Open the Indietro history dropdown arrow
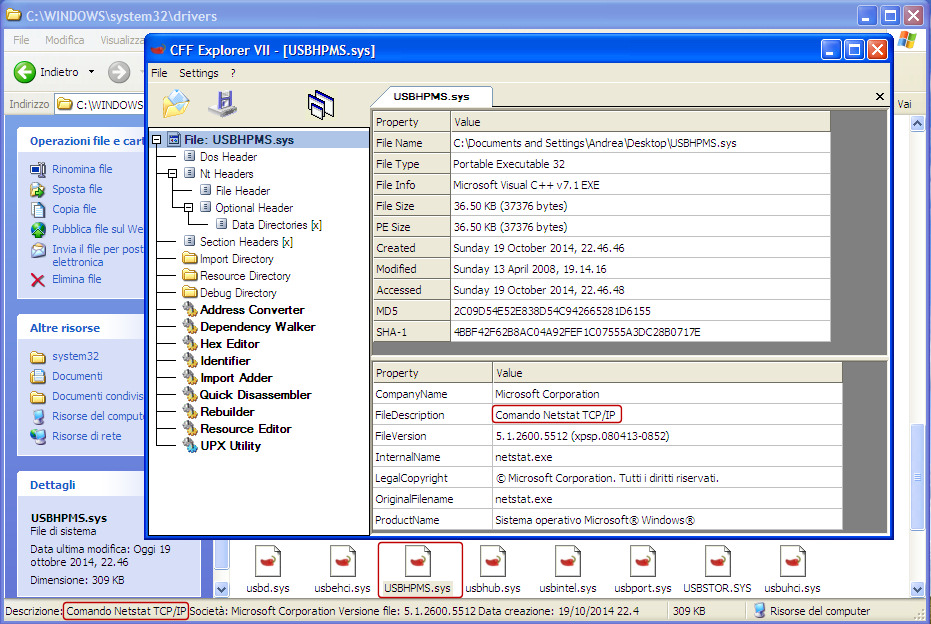 click(91, 72)
